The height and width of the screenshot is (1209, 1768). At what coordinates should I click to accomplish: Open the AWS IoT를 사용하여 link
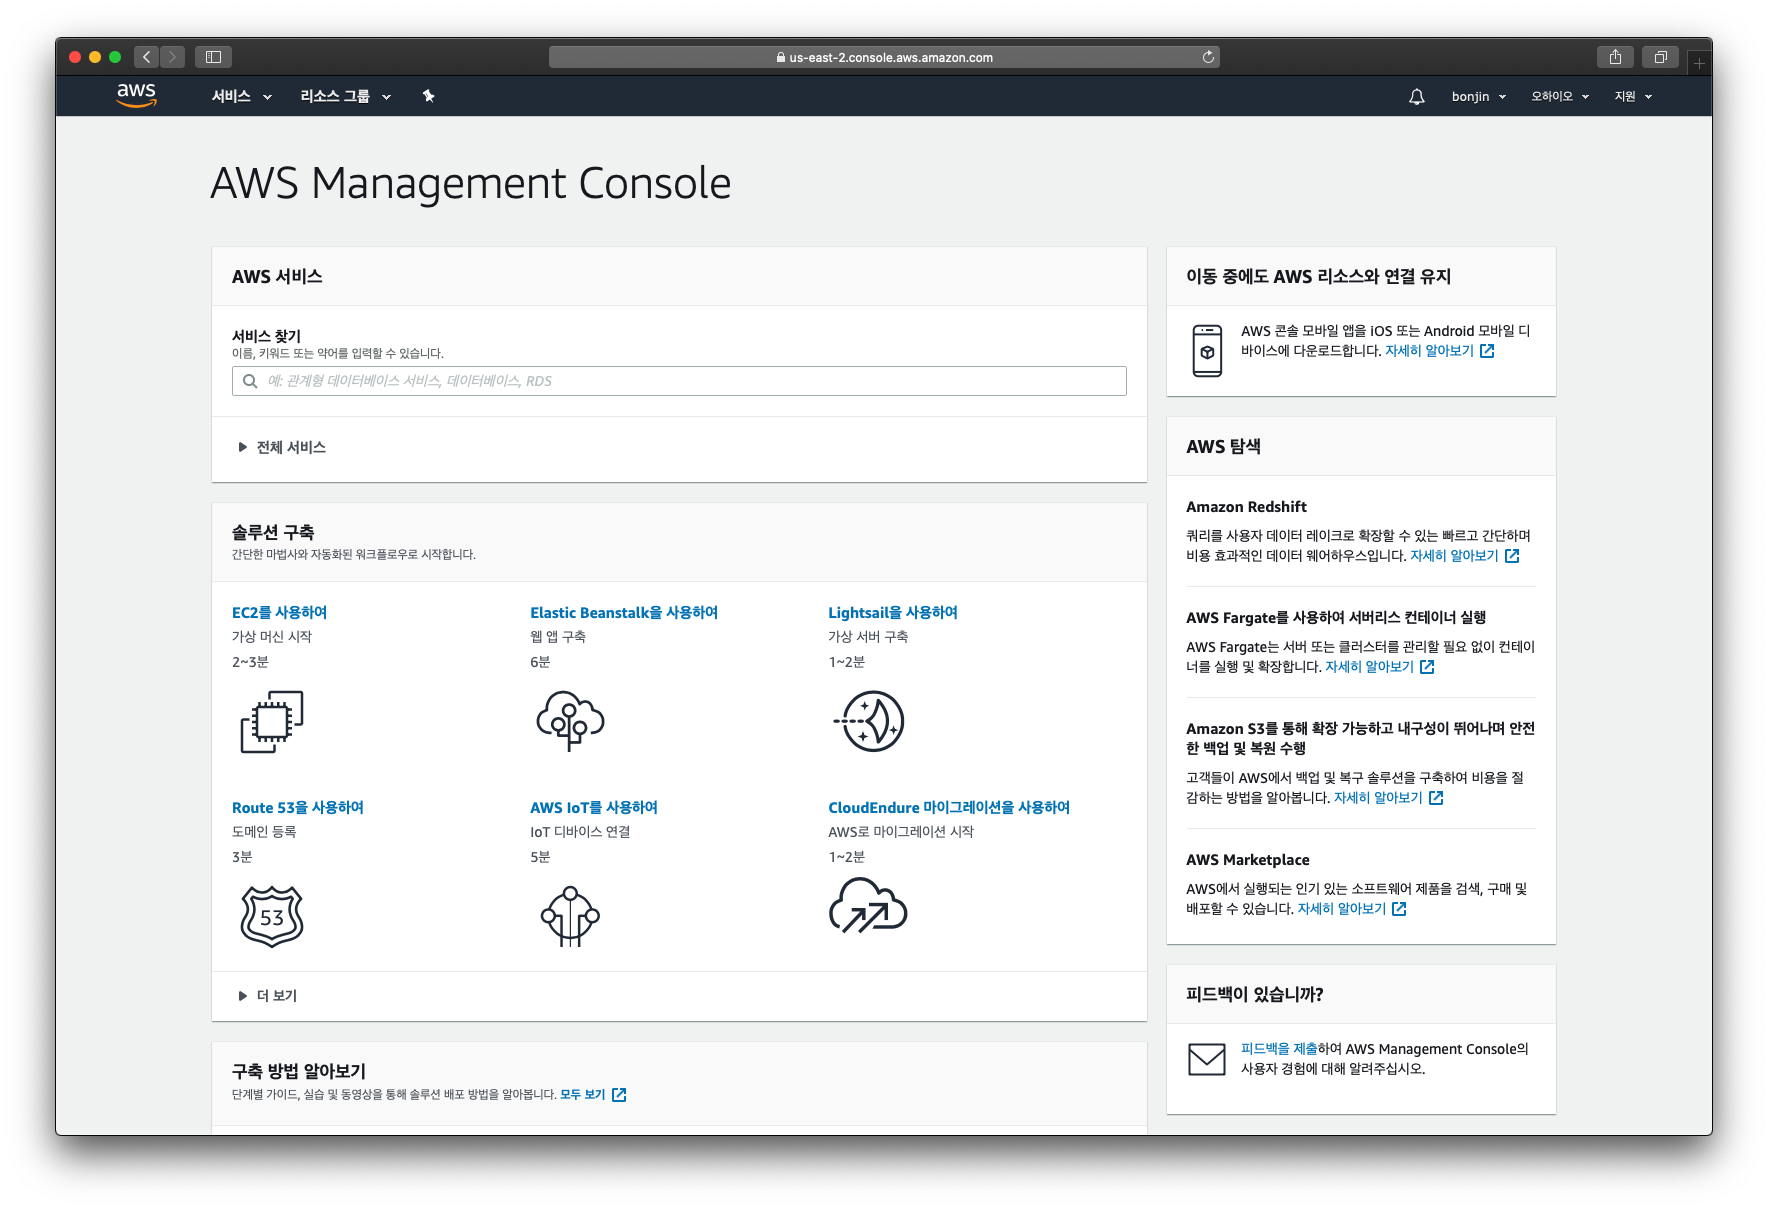click(594, 807)
